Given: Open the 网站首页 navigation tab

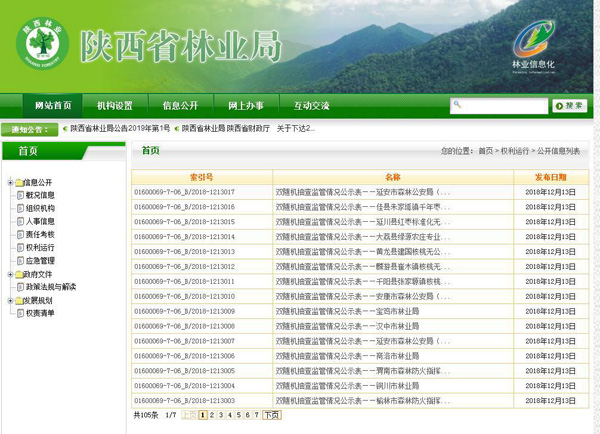Looking at the screenshot, I should point(53,106).
